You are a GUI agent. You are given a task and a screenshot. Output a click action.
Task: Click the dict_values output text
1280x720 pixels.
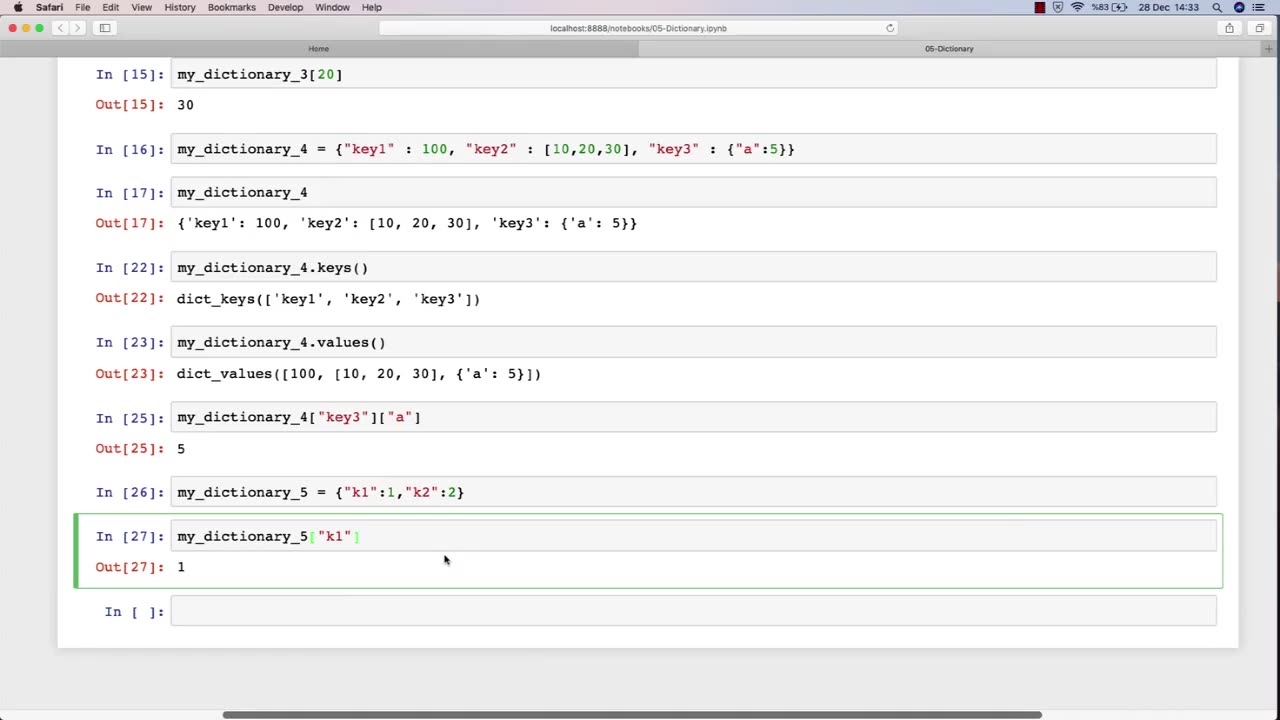pyautogui.click(x=359, y=373)
